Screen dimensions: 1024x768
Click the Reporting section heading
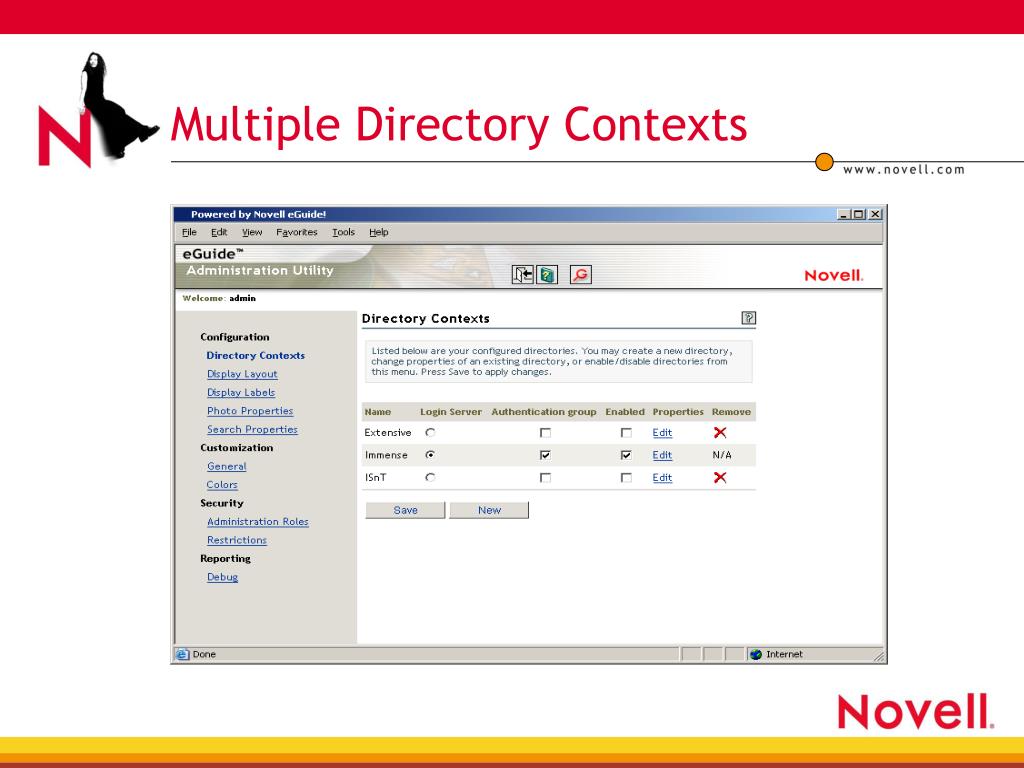[x=225, y=558]
